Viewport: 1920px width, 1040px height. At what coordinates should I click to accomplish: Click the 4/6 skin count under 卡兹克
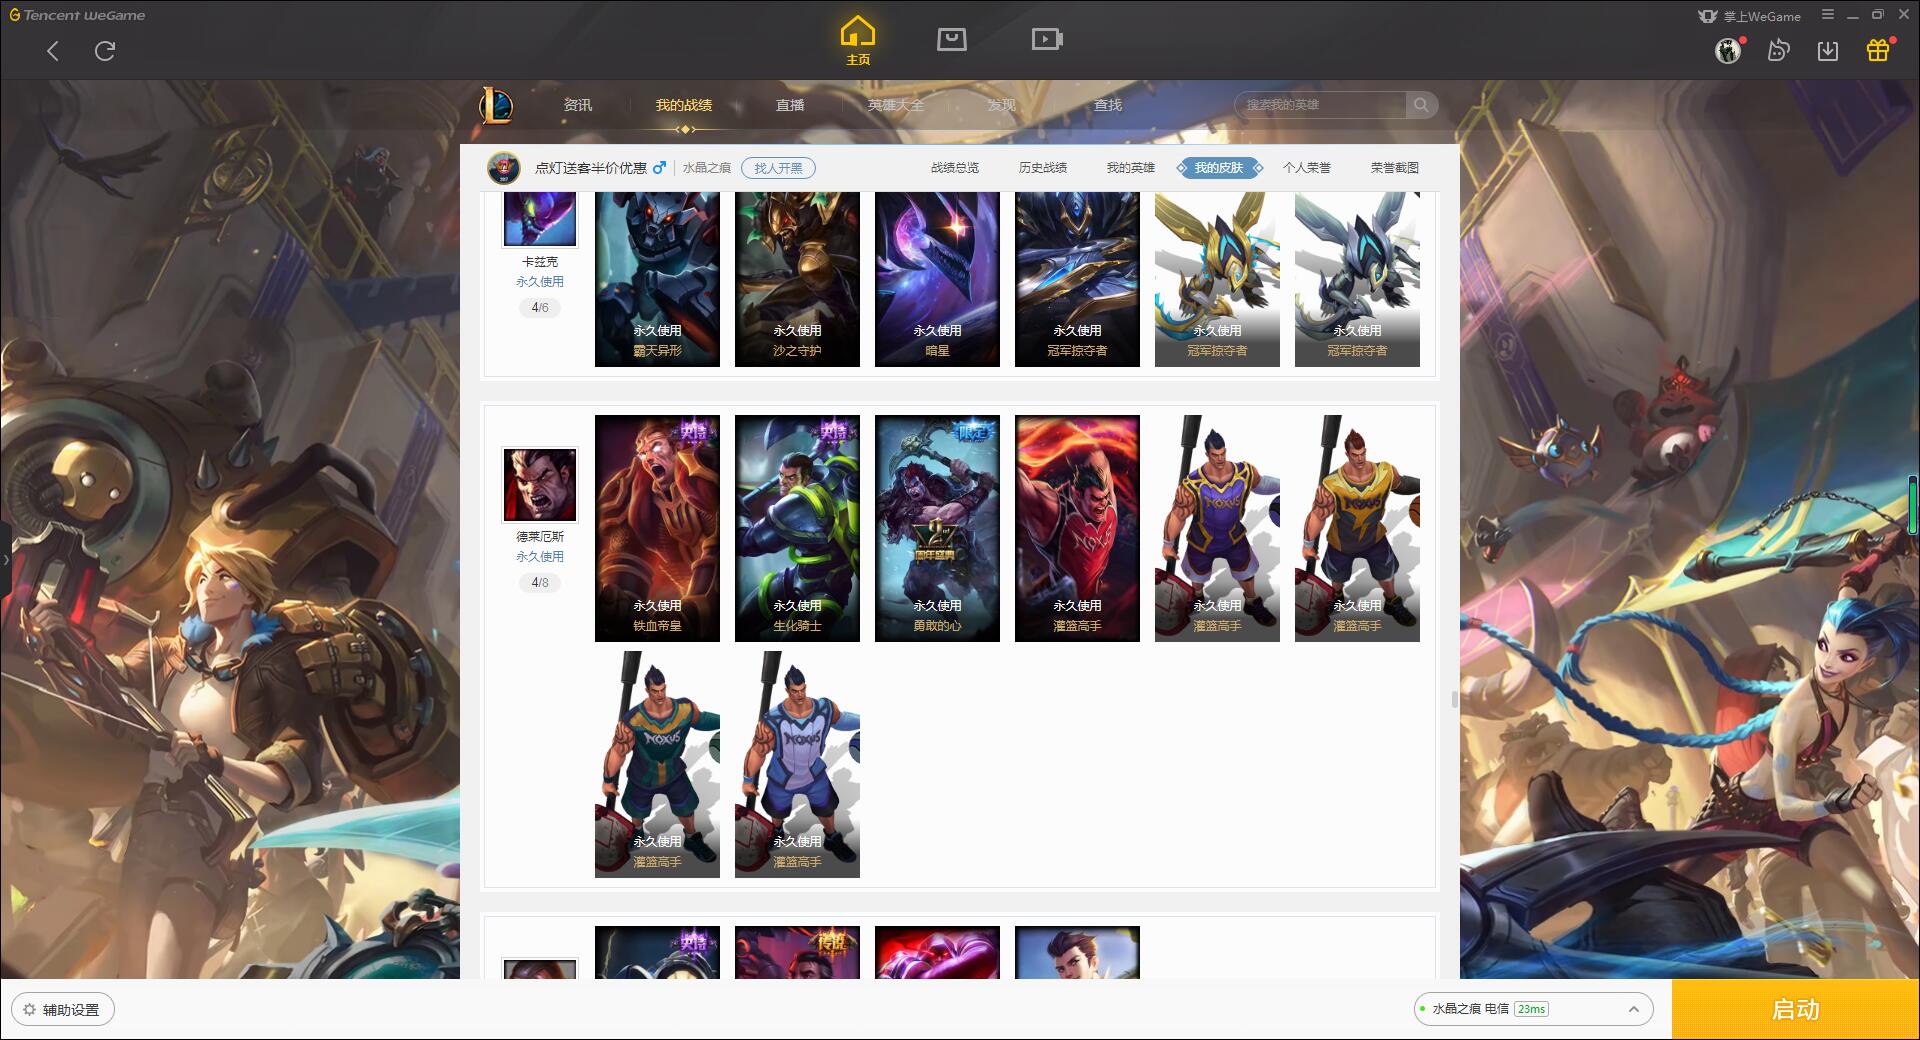(540, 308)
